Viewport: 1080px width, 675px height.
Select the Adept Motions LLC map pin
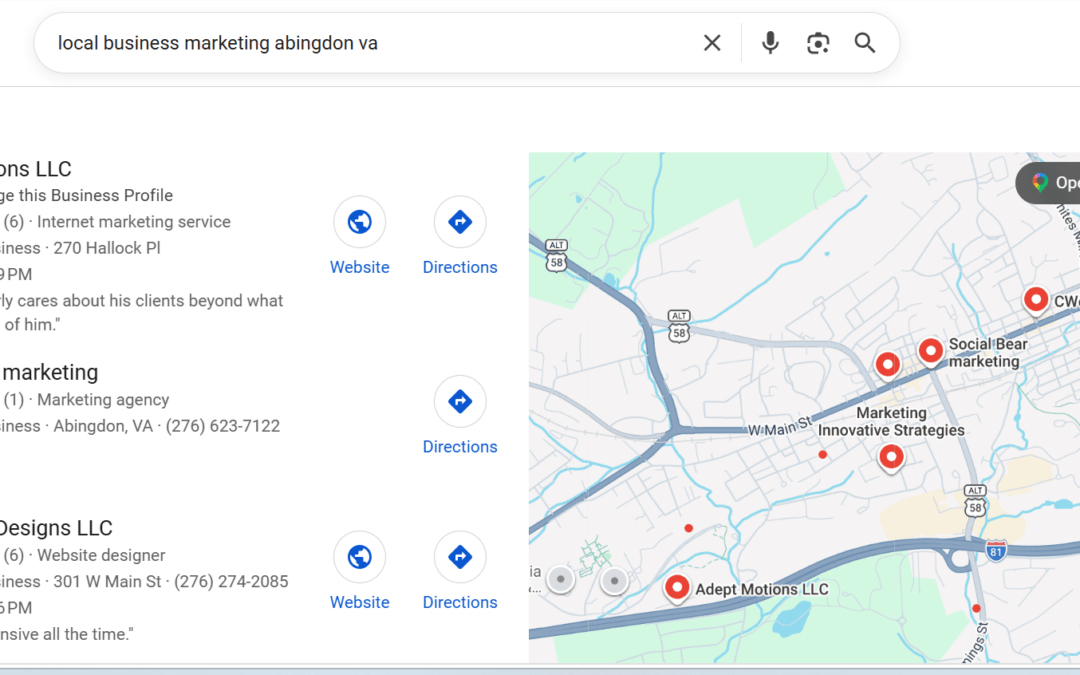(x=678, y=588)
